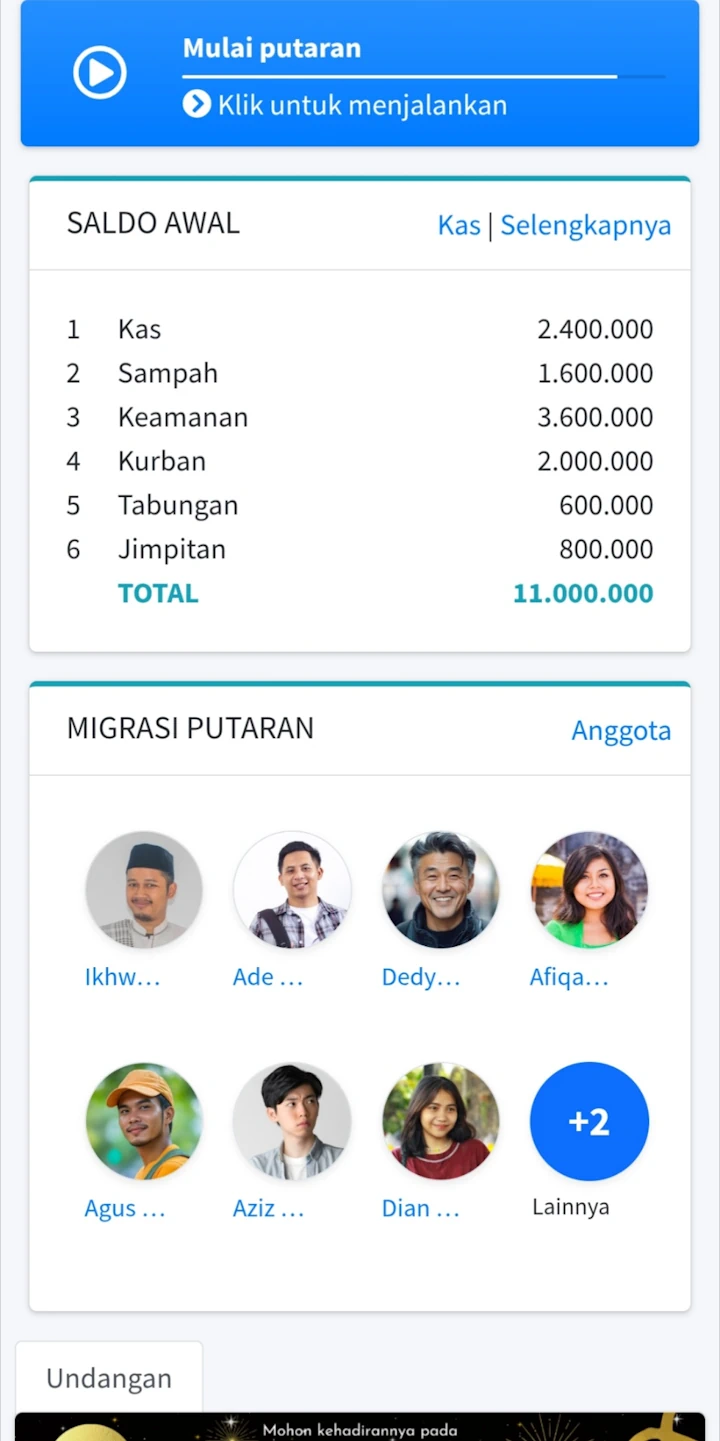720x1441 pixels.
Task: Select Ikhw… member avatar with black cap
Action: (x=144, y=890)
